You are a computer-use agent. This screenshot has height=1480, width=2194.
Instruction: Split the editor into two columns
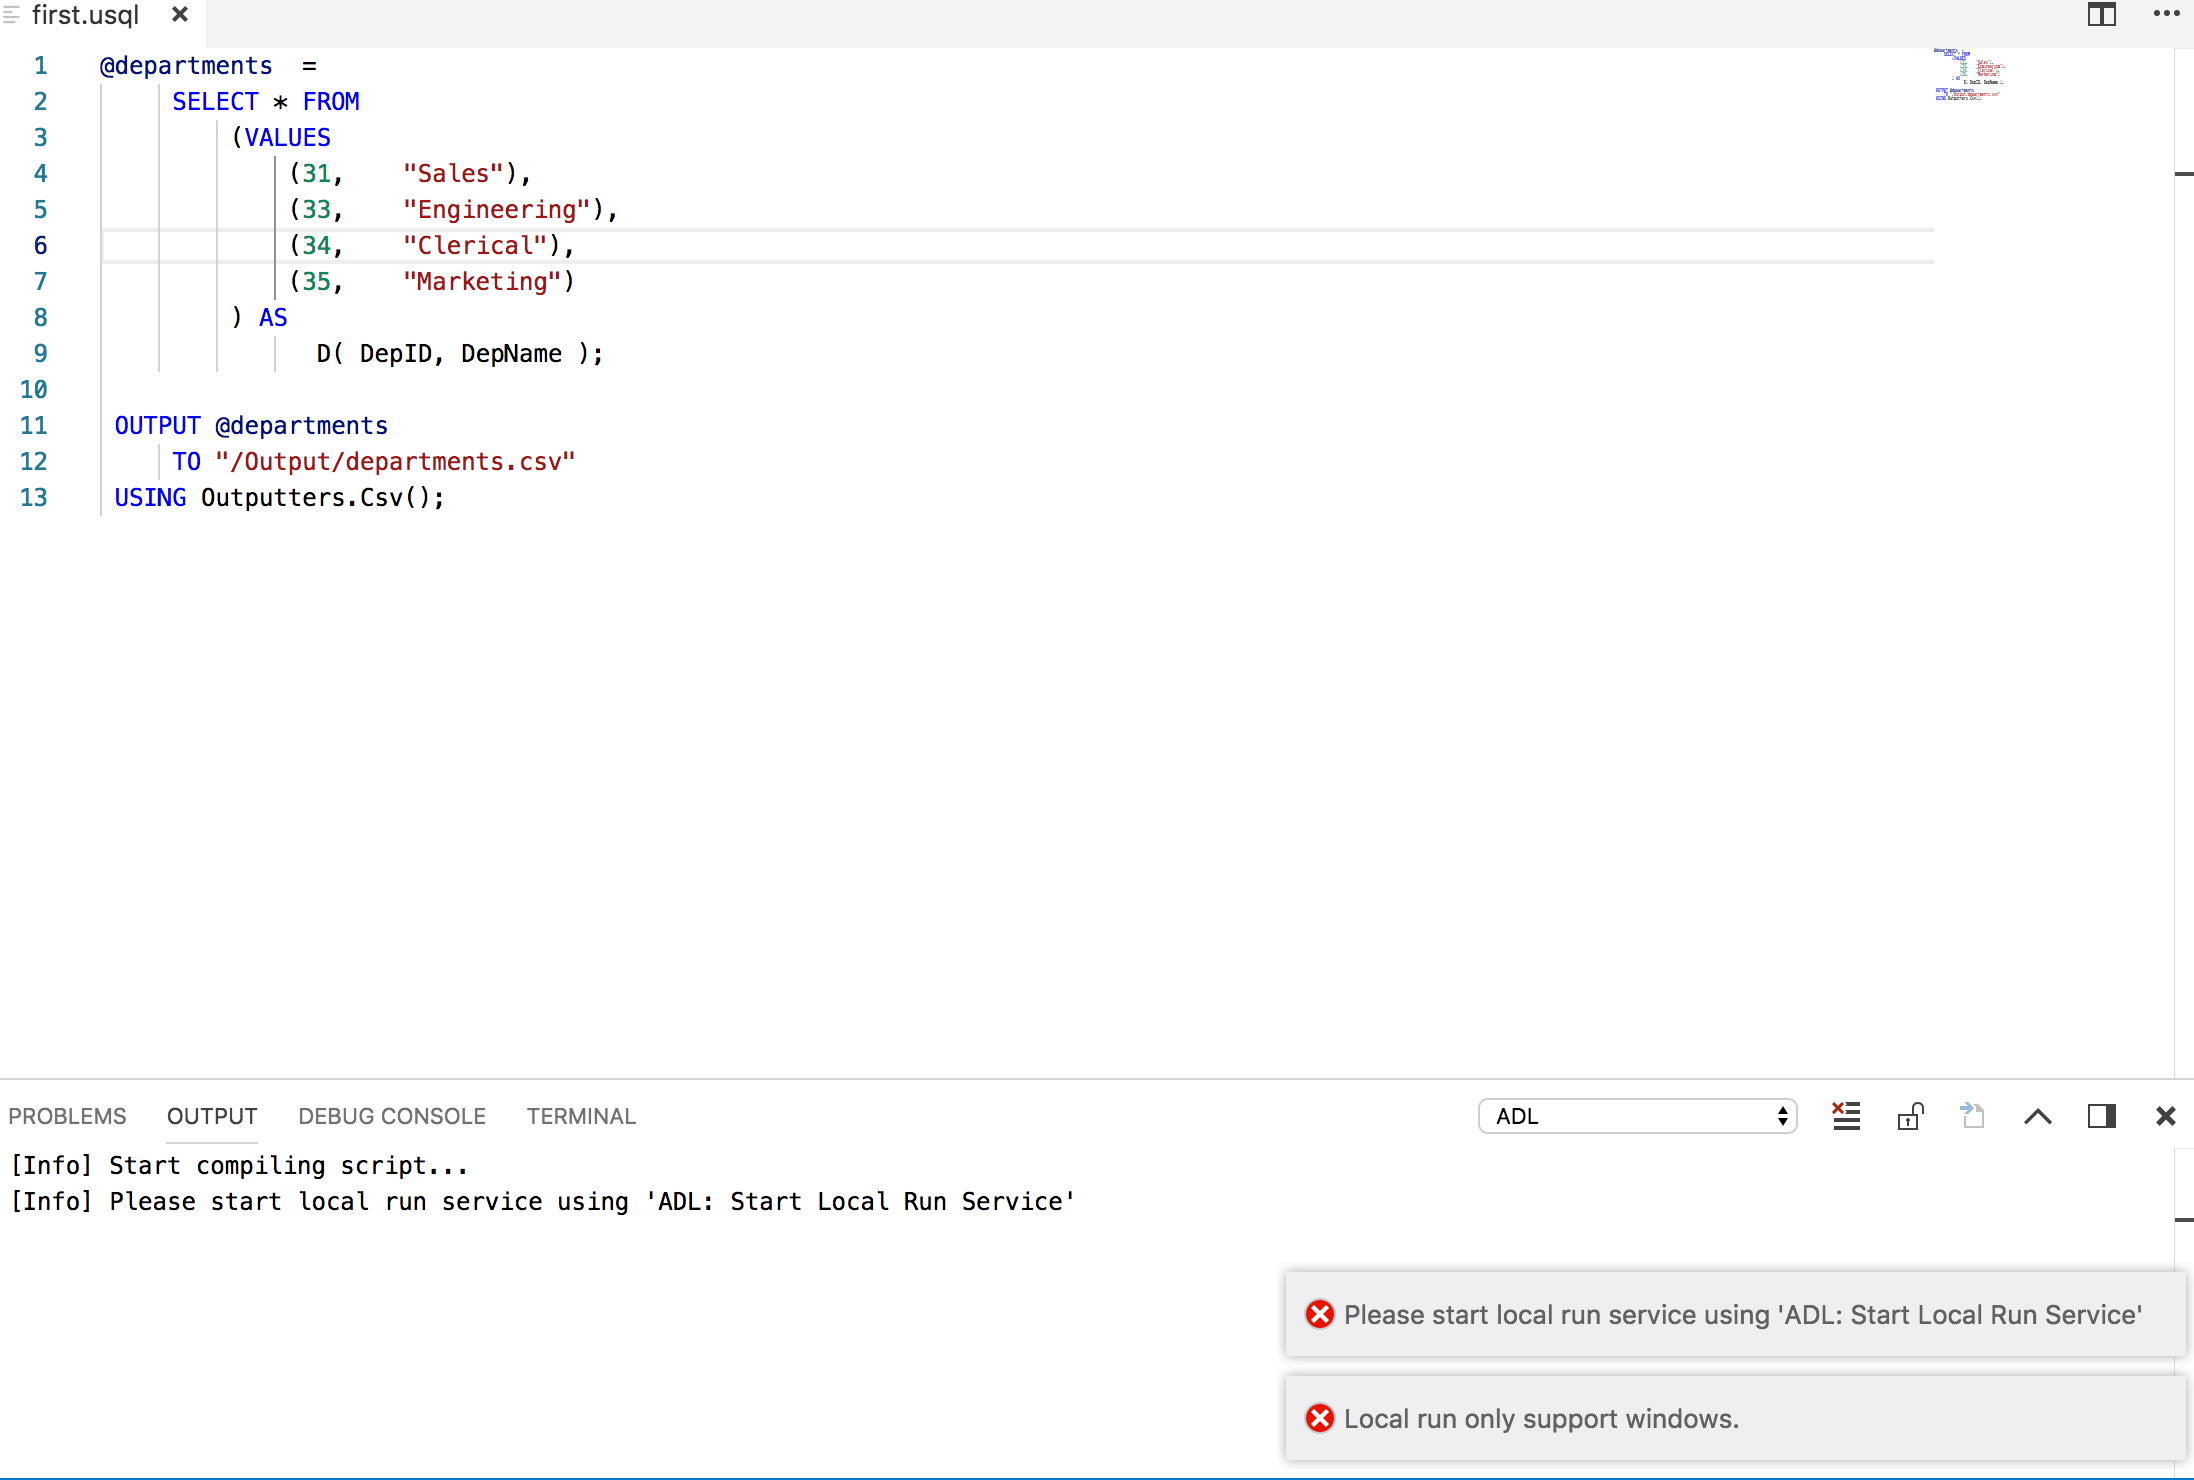pos(2101,15)
